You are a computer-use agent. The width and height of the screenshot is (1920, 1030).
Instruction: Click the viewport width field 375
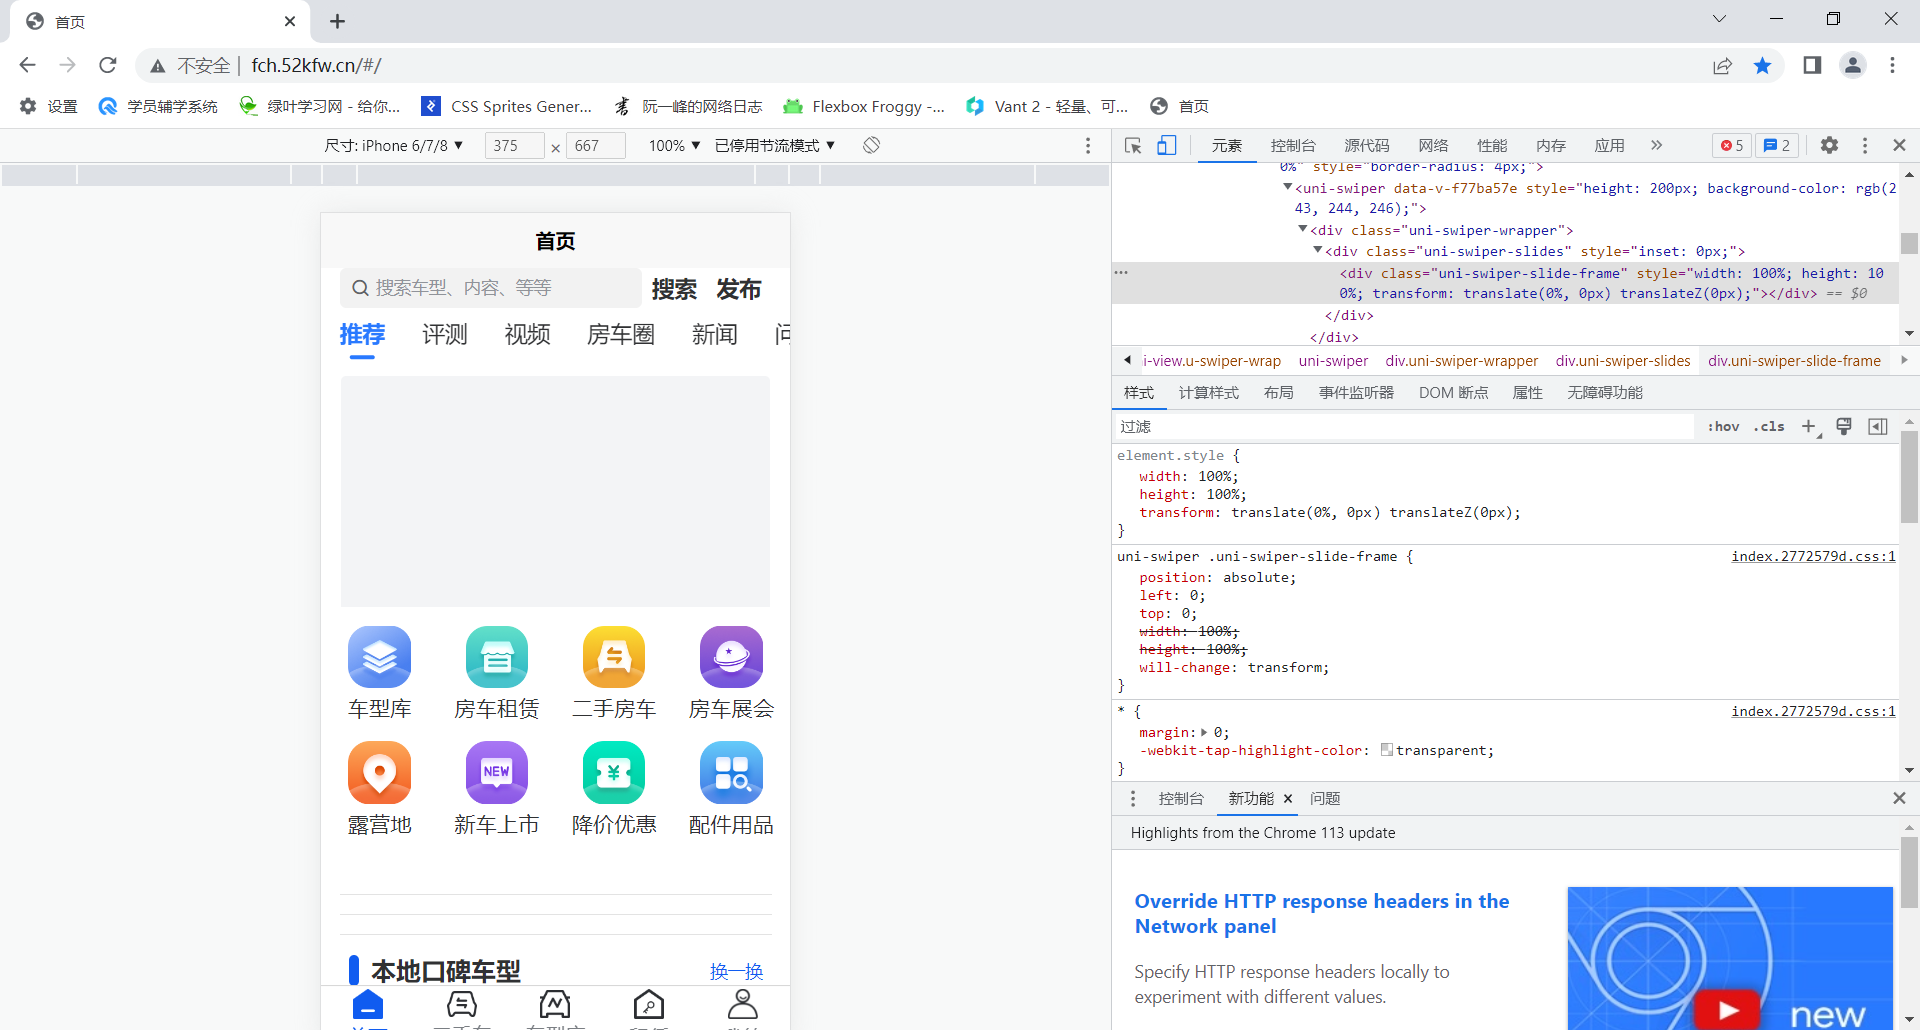point(514,146)
